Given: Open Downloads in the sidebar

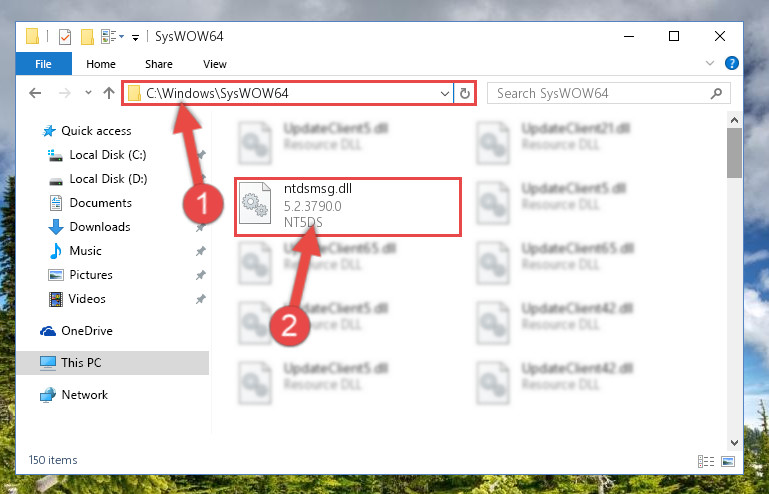Looking at the screenshot, I should click(x=100, y=227).
